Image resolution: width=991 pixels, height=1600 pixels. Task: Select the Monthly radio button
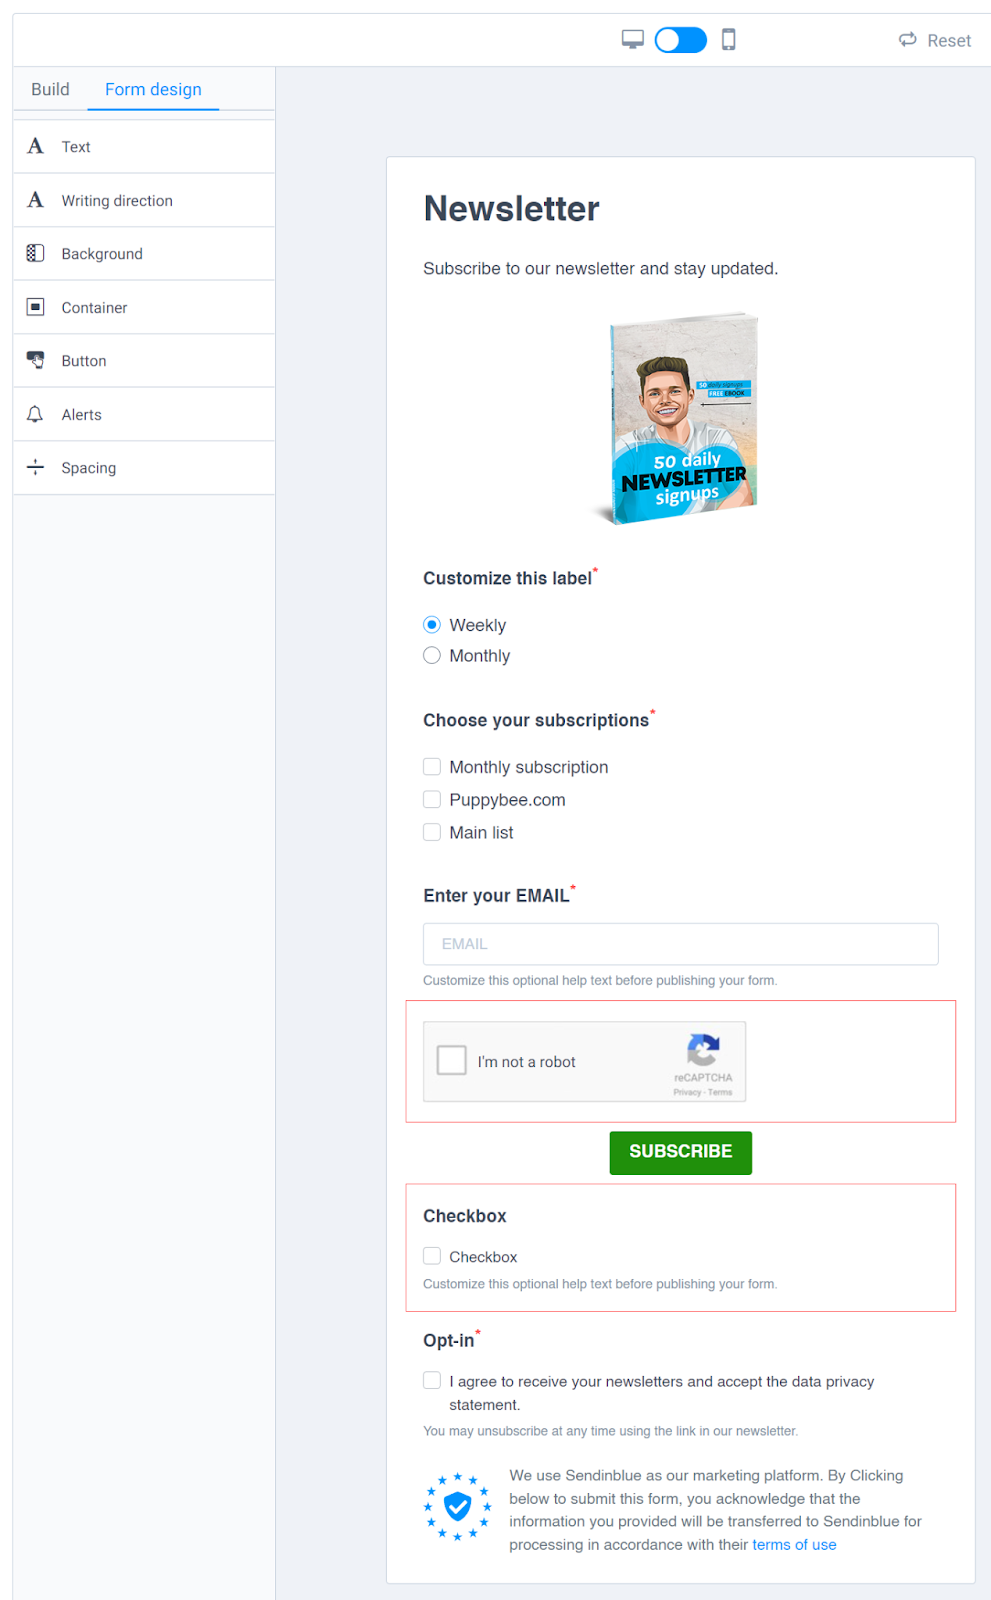pos(432,656)
